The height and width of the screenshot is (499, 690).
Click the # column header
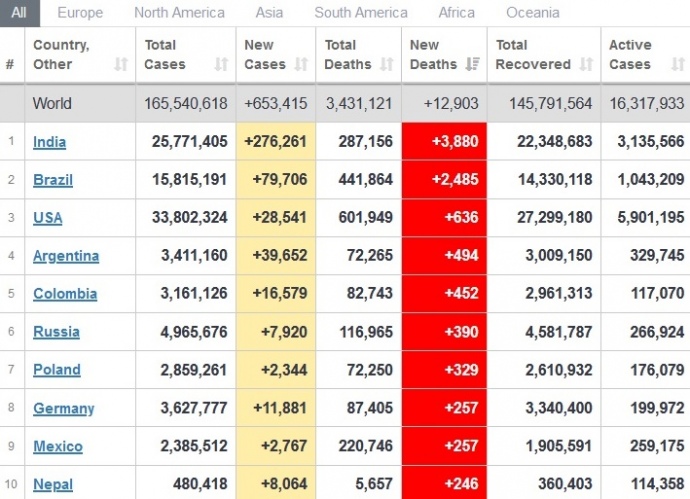(x=10, y=65)
